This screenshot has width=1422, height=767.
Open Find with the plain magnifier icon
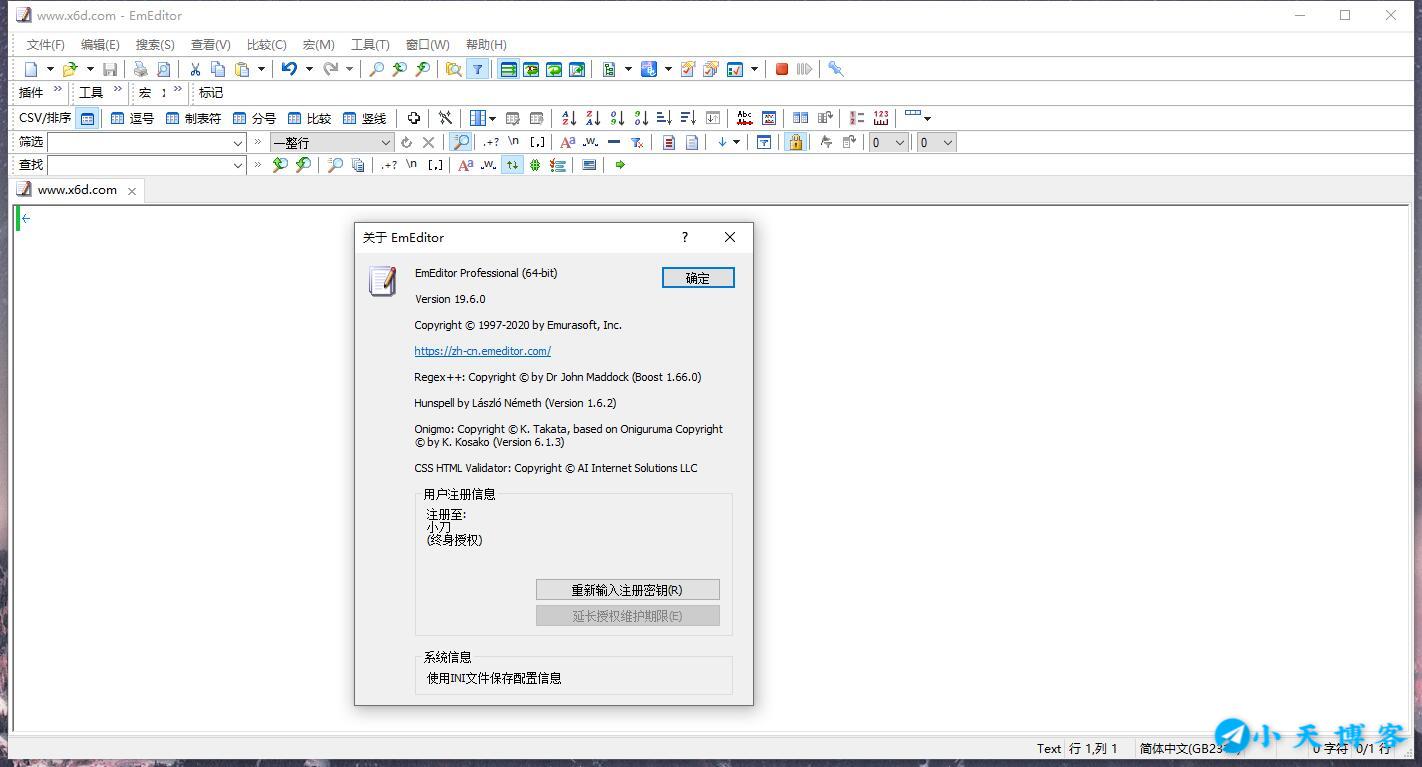(376, 69)
